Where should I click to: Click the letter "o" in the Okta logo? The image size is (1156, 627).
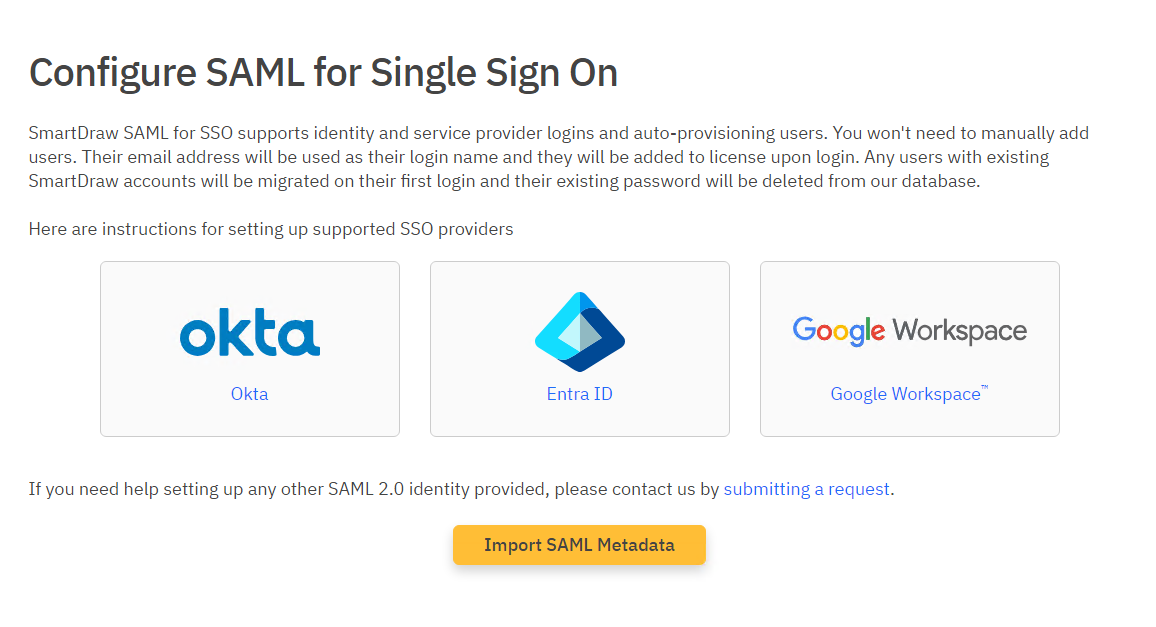coord(197,337)
